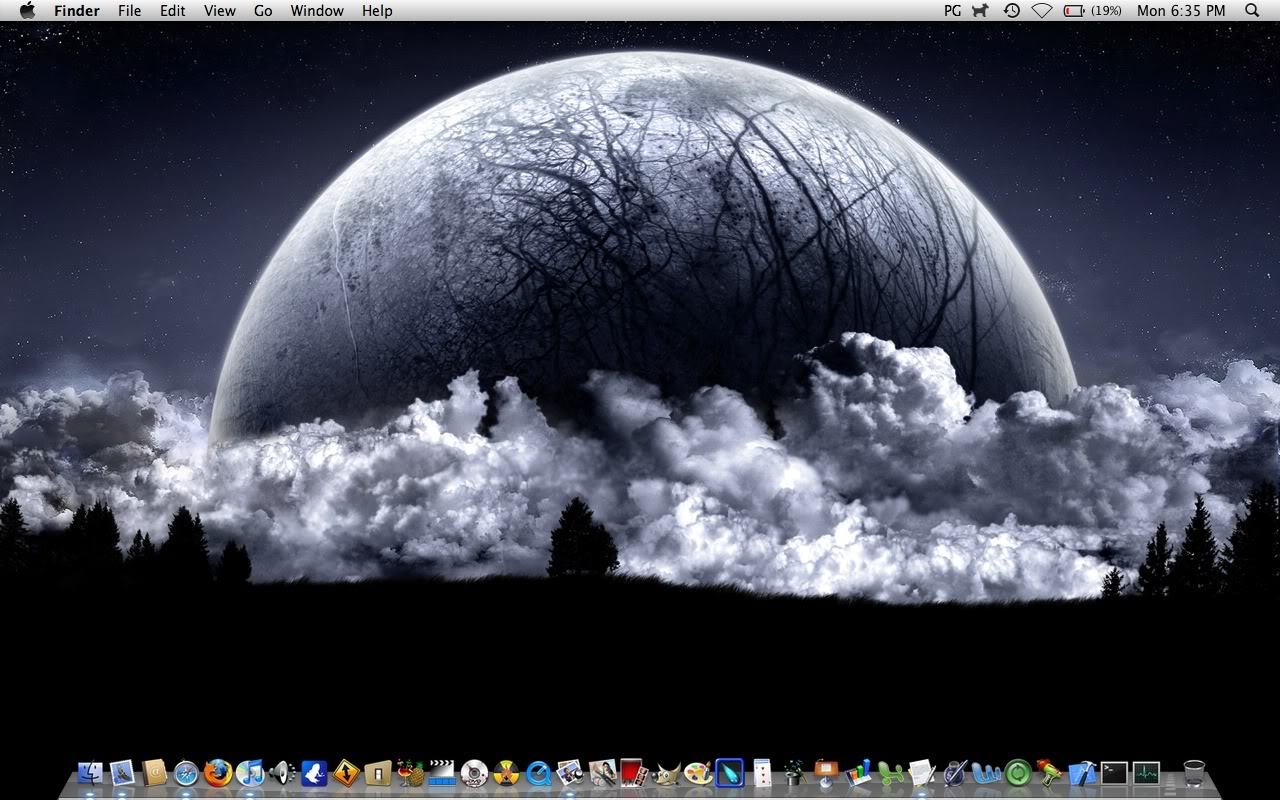Click the PG menu bar item

952,10
